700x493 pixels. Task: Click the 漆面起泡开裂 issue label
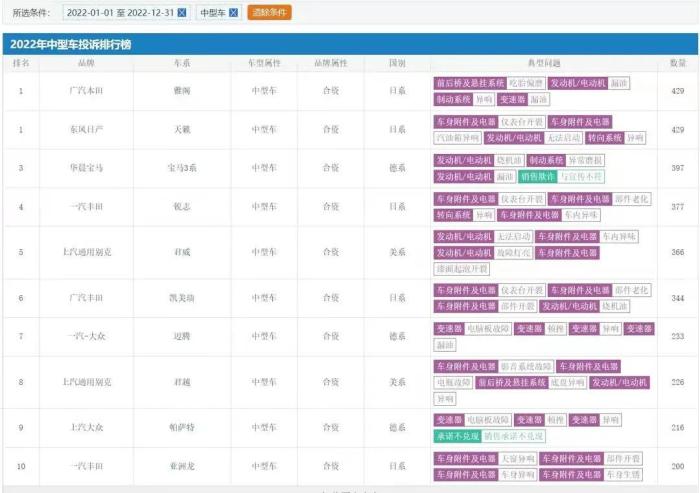tap(462, 269)
